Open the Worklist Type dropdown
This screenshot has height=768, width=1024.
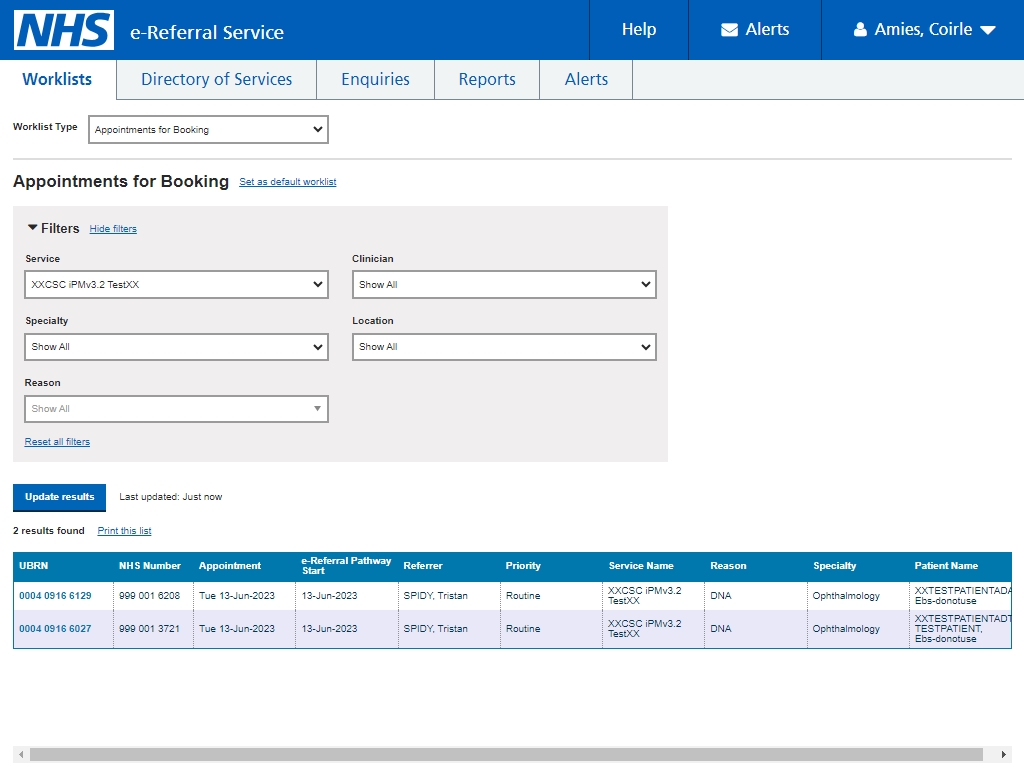208,129
